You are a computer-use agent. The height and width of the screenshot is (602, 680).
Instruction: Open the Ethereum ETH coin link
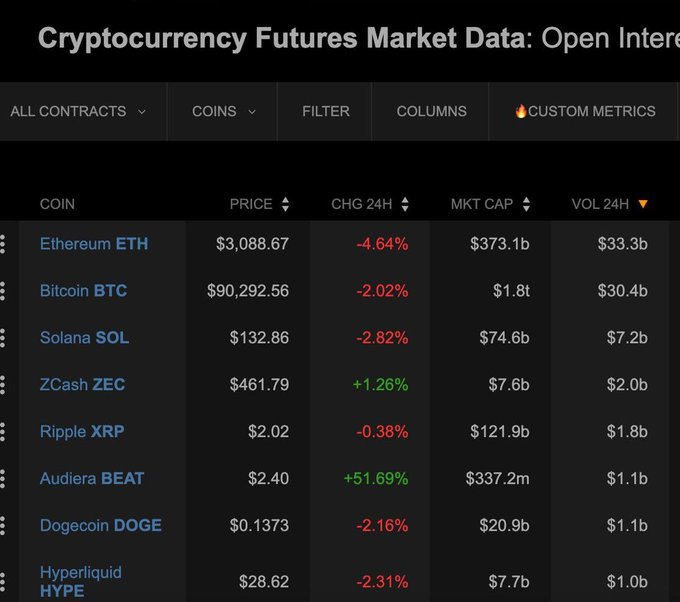tap(94, 244)
